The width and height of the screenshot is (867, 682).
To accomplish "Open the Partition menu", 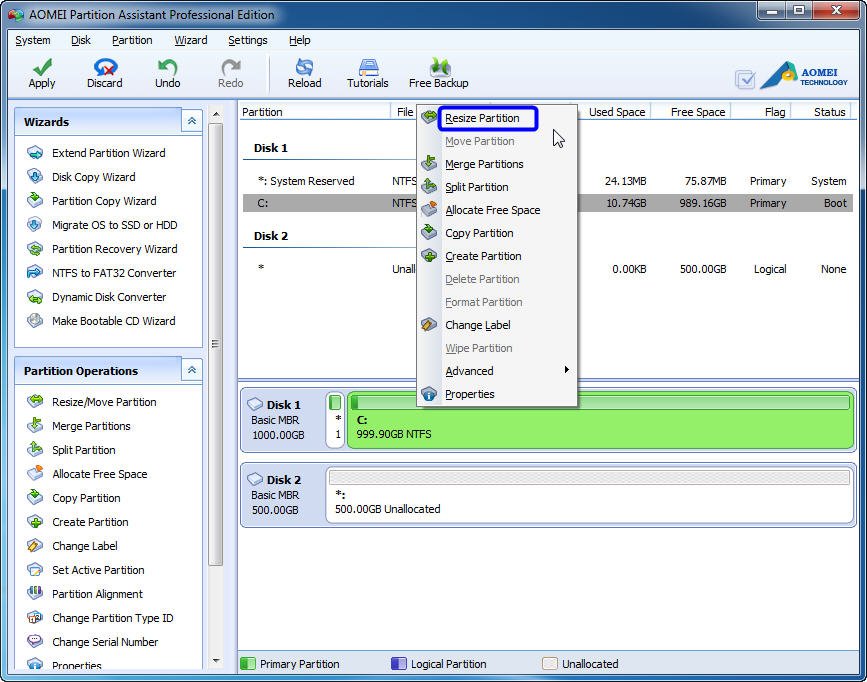I will (132, 40).
